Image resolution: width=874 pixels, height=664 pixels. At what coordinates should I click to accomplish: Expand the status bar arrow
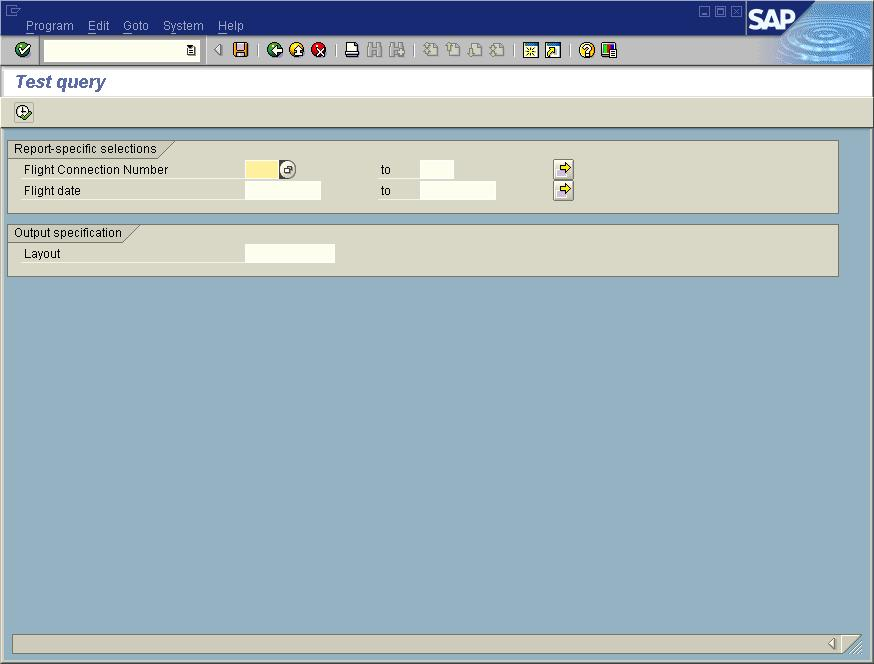coord(832,644)
